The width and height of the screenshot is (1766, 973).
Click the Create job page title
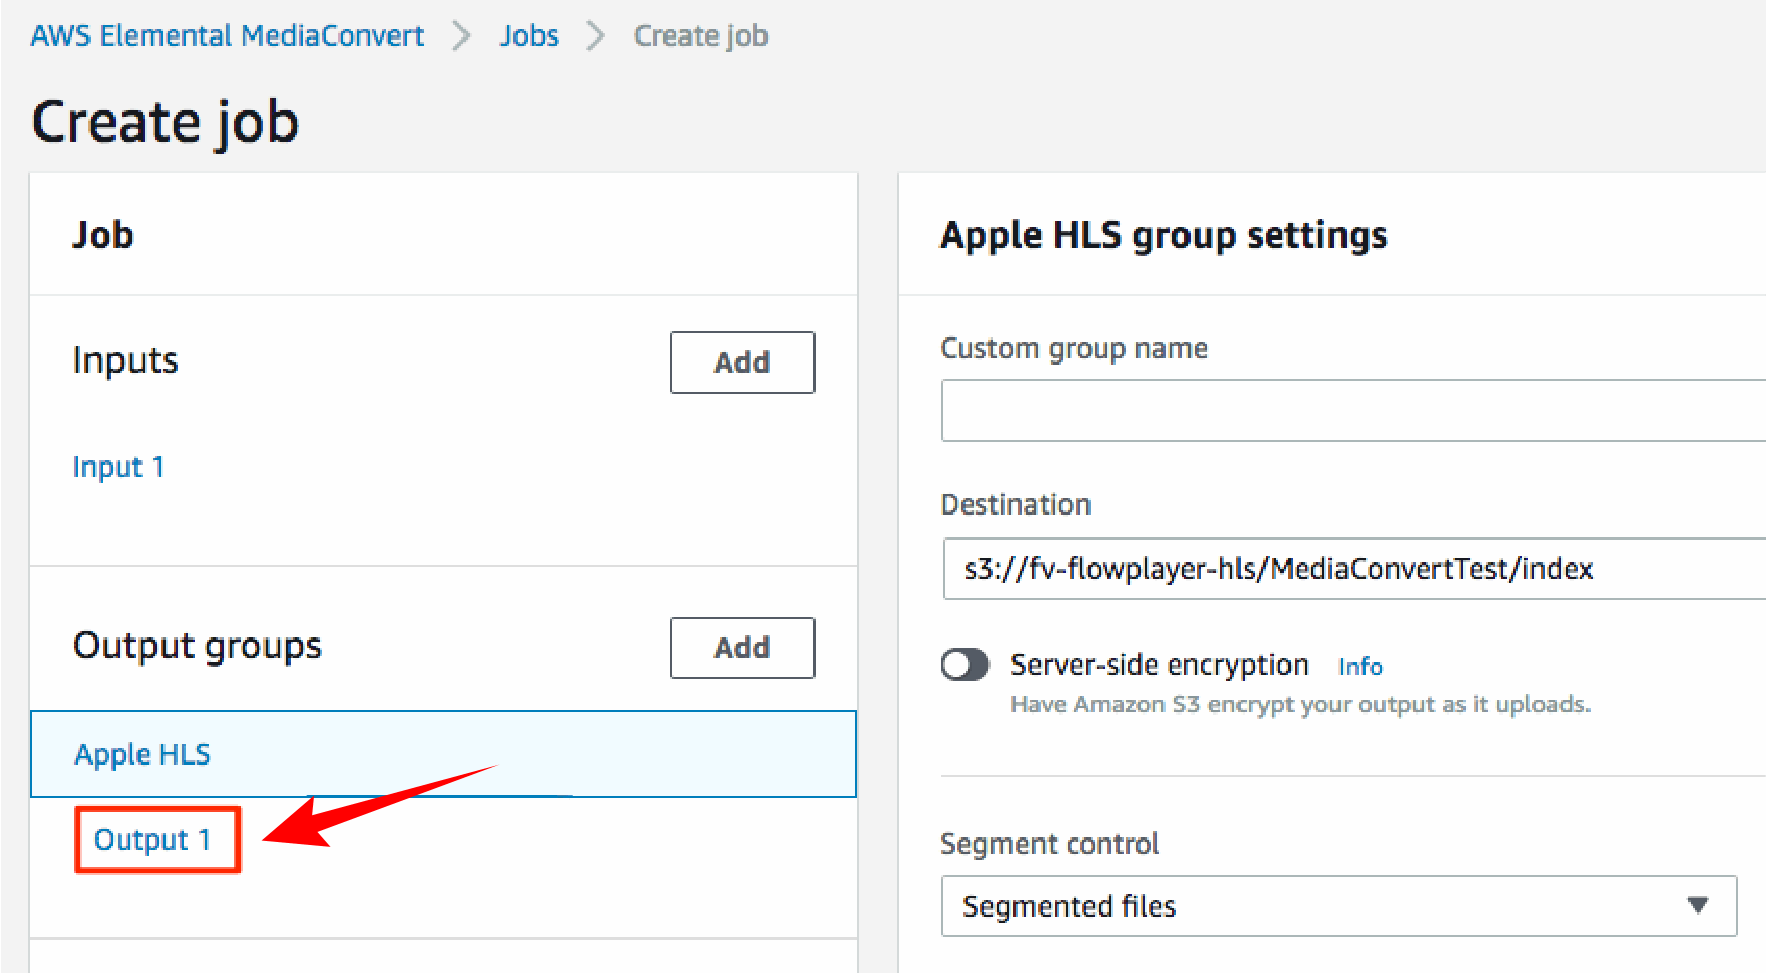click(165, 122)
